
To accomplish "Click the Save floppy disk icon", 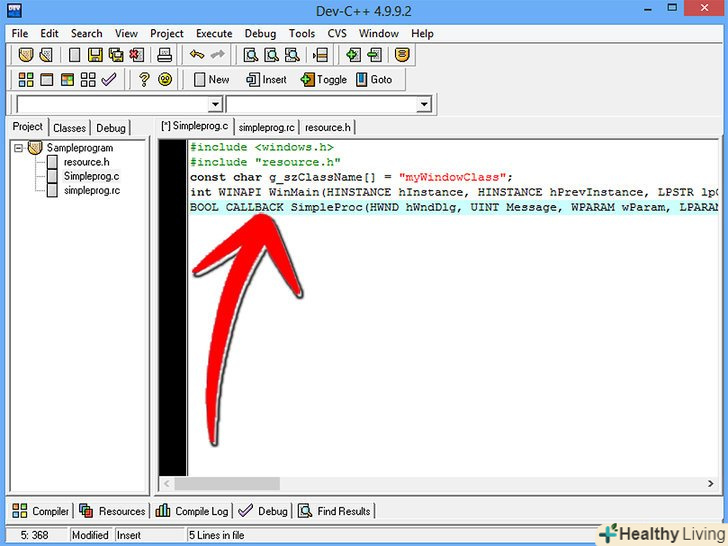I will click(x=95, y=55).
